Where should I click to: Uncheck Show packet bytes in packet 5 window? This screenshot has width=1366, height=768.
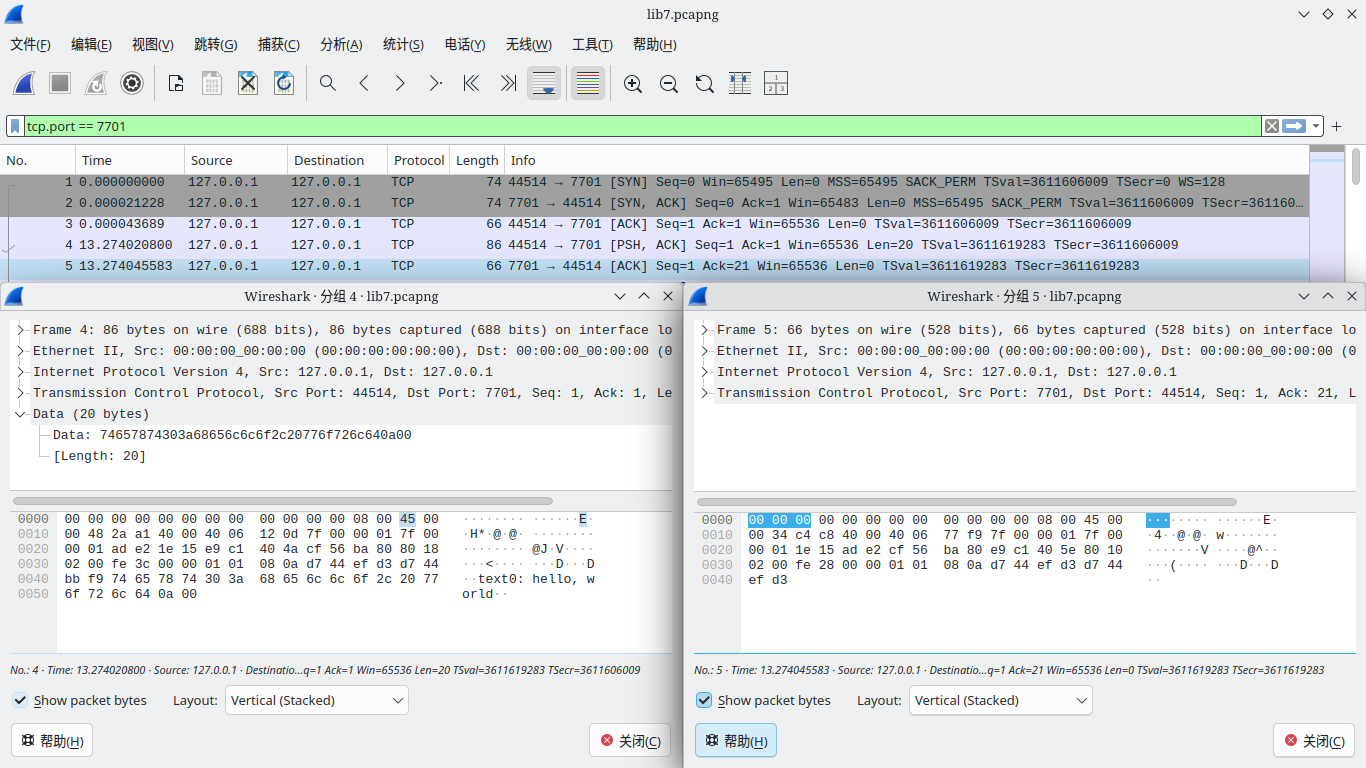point(705,701)
